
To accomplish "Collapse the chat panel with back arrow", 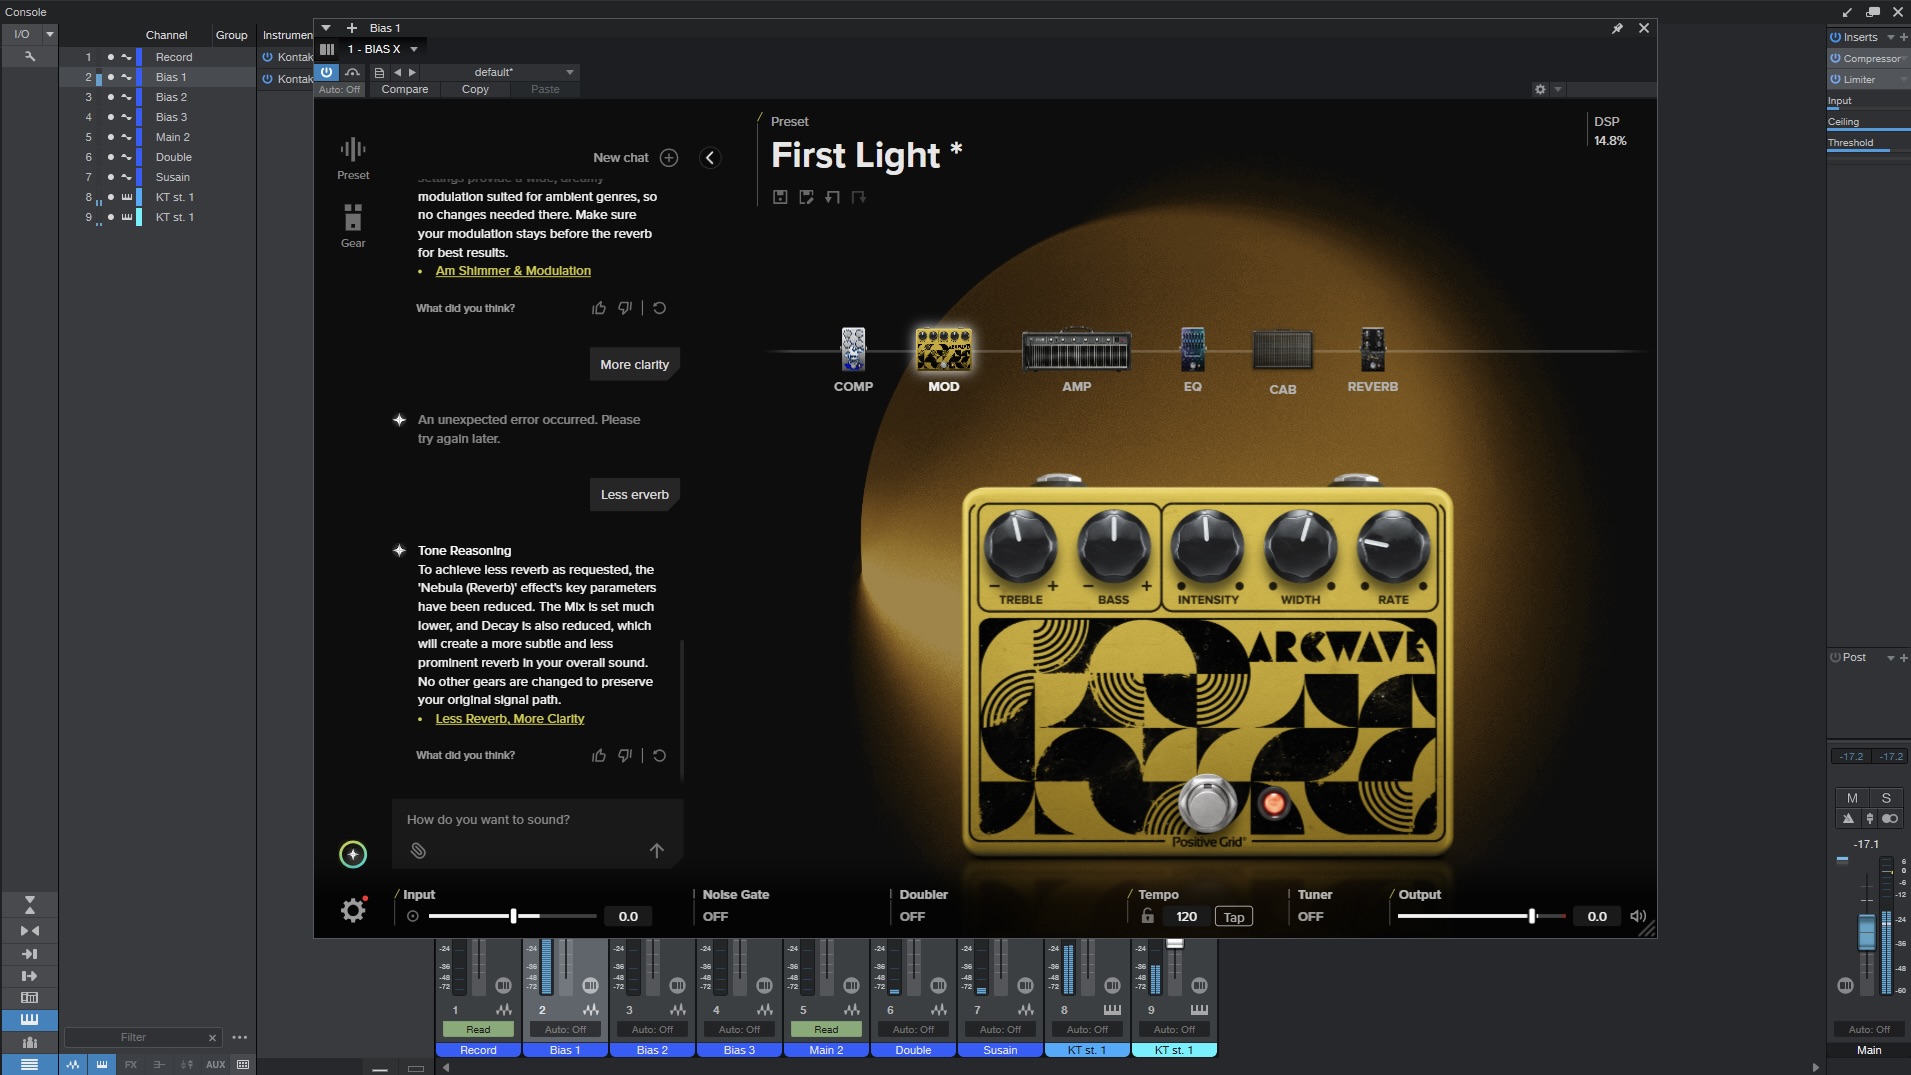I will [710, 158].
